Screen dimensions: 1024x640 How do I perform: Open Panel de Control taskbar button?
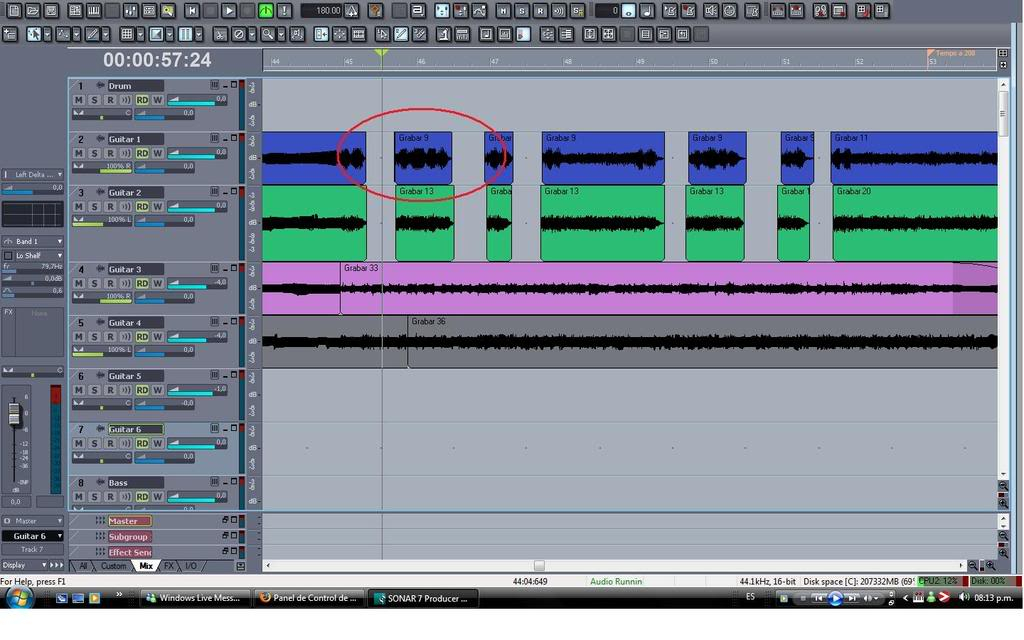[x=309, y=598]
